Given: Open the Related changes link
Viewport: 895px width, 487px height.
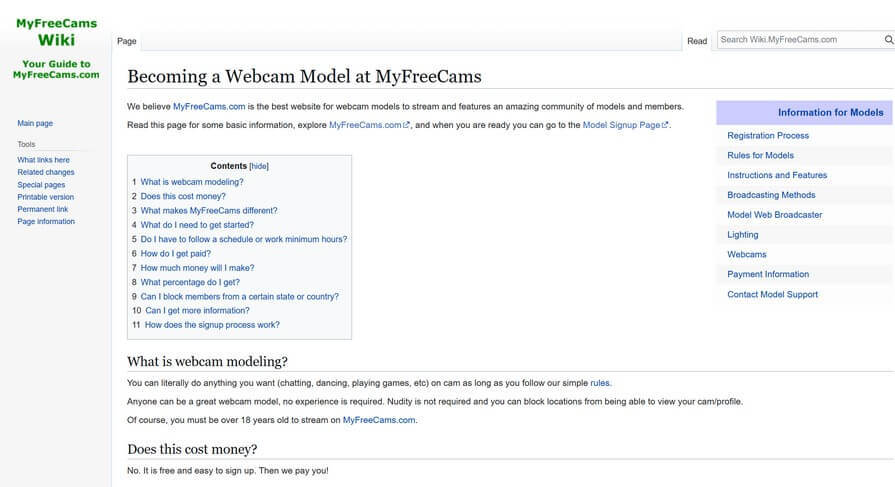Looking at the screenshot, I should (x=46, y=172).
